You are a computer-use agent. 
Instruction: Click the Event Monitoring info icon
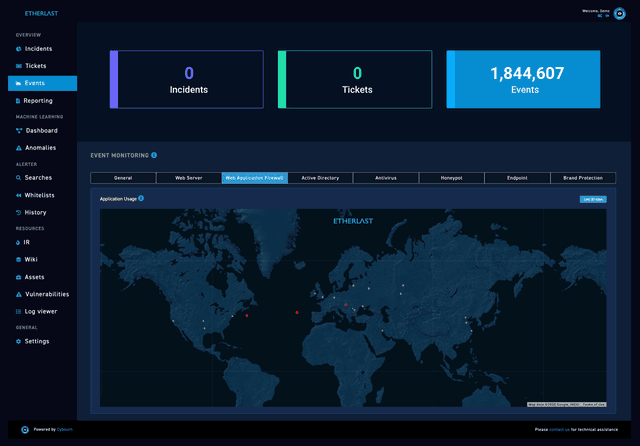(x=154, y=155)
